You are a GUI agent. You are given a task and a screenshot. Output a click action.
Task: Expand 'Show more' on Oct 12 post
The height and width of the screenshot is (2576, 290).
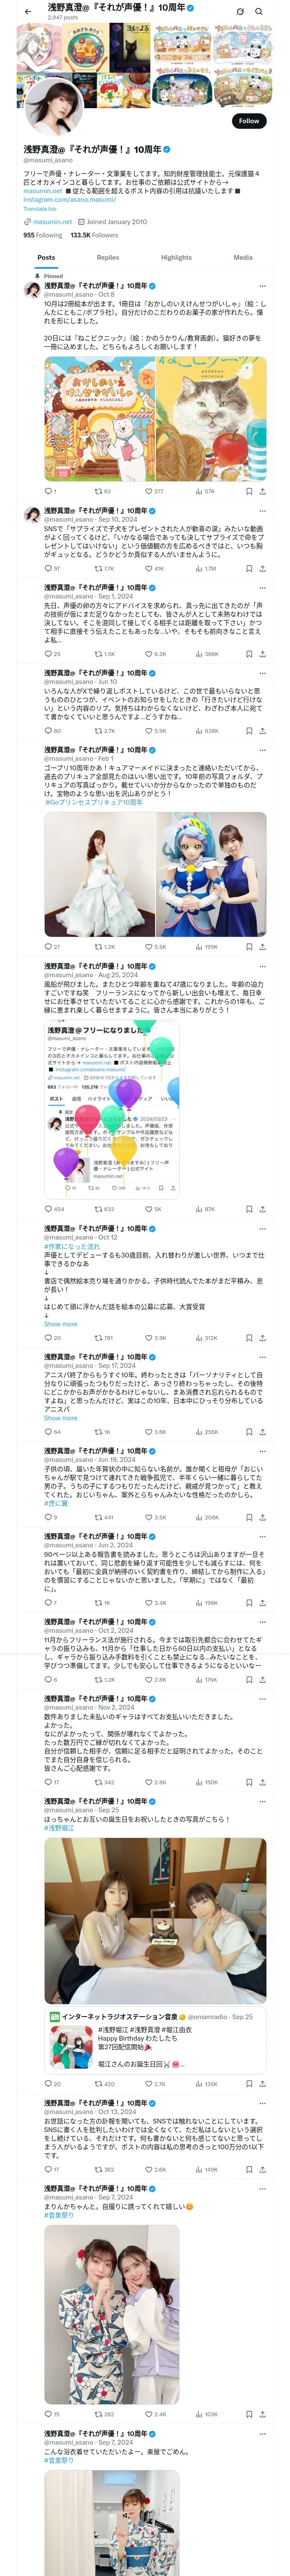coord(60,1324)
